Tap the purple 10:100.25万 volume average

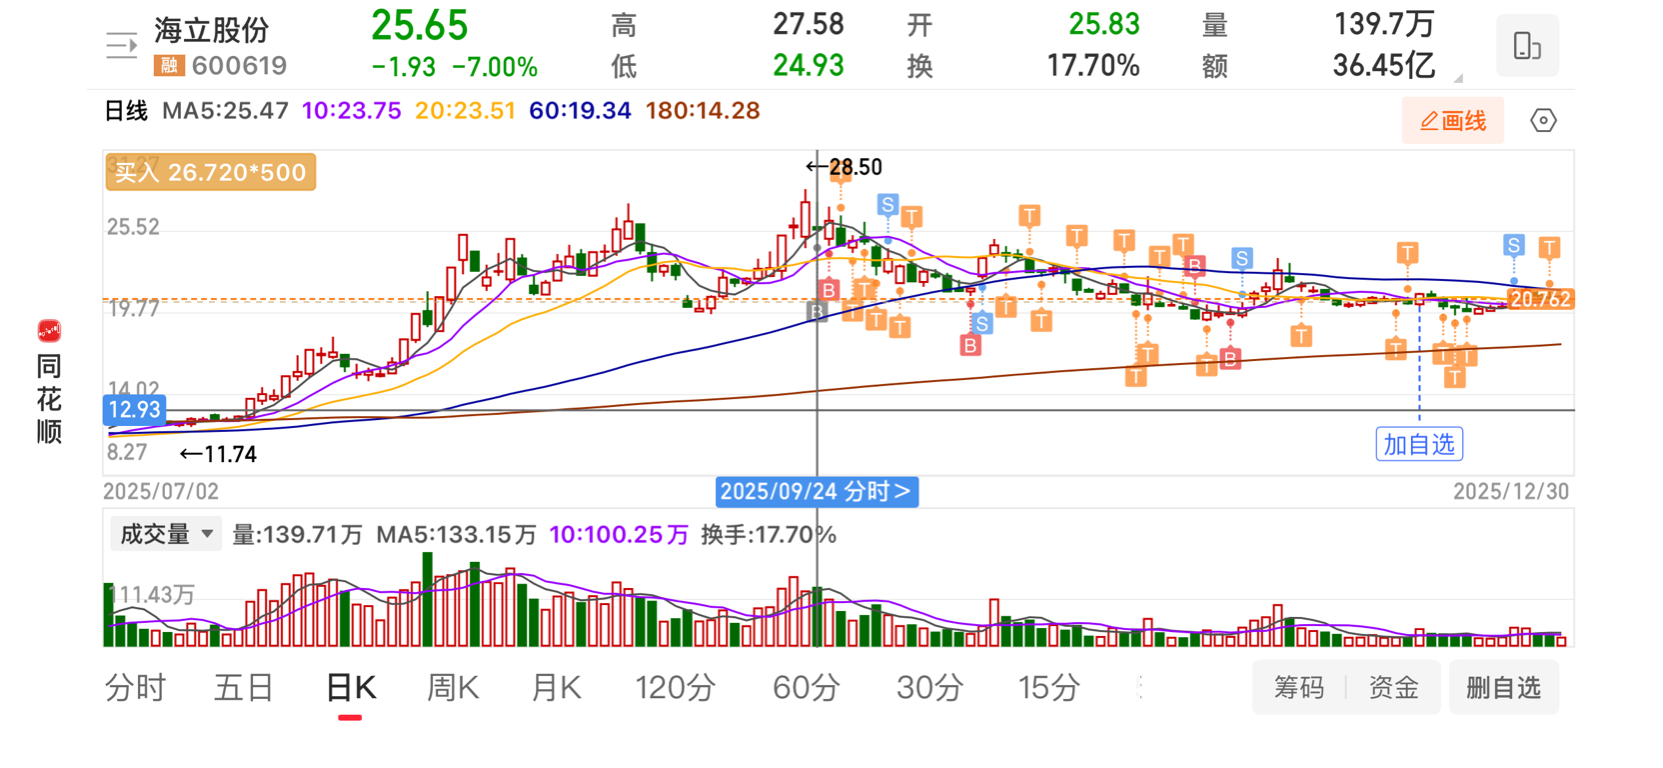pyautogui.click(x=618, y=535)
